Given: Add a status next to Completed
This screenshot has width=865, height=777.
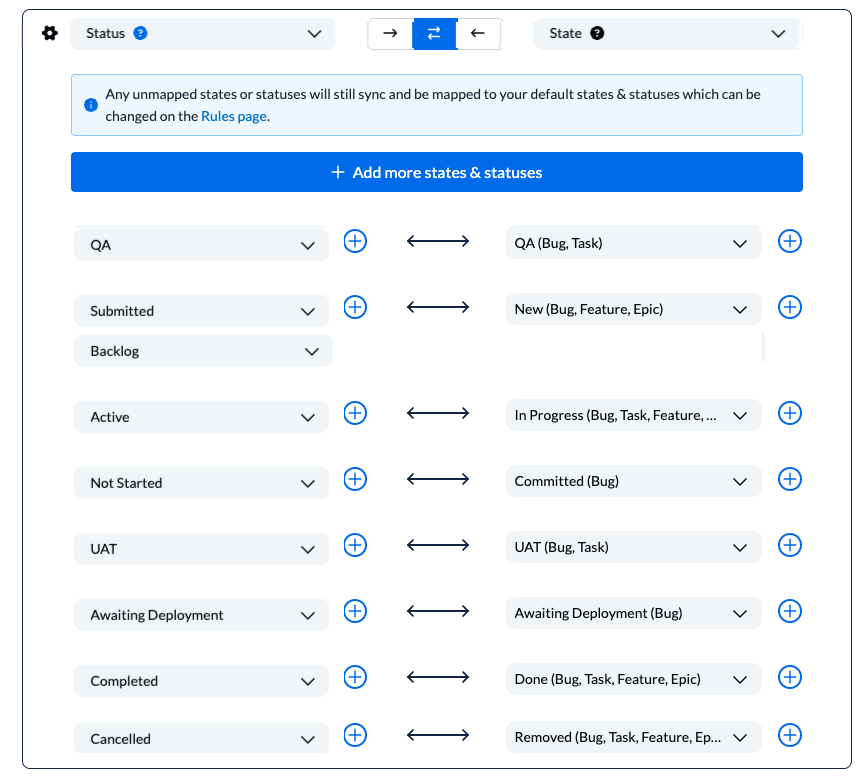Looking at the screenshot, I should 355,677.
